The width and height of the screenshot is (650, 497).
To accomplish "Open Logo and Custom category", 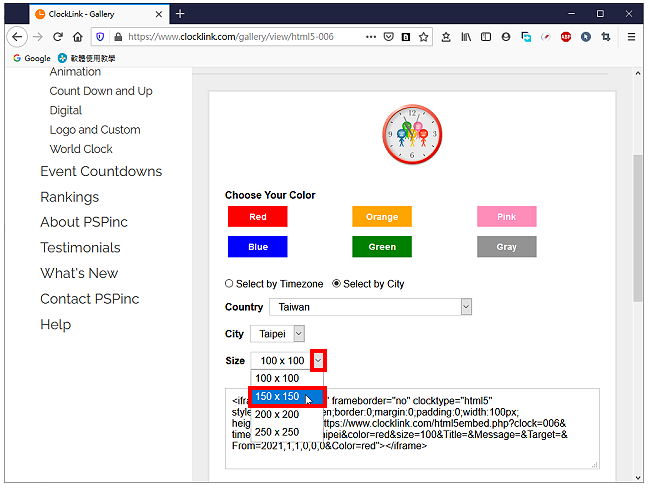I will (95, 130).
